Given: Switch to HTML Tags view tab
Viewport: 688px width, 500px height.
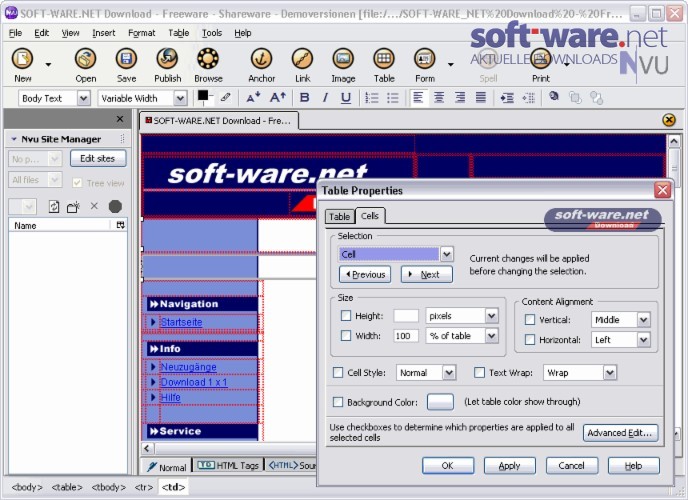Looking at the screenshot, I should [228, 465].
